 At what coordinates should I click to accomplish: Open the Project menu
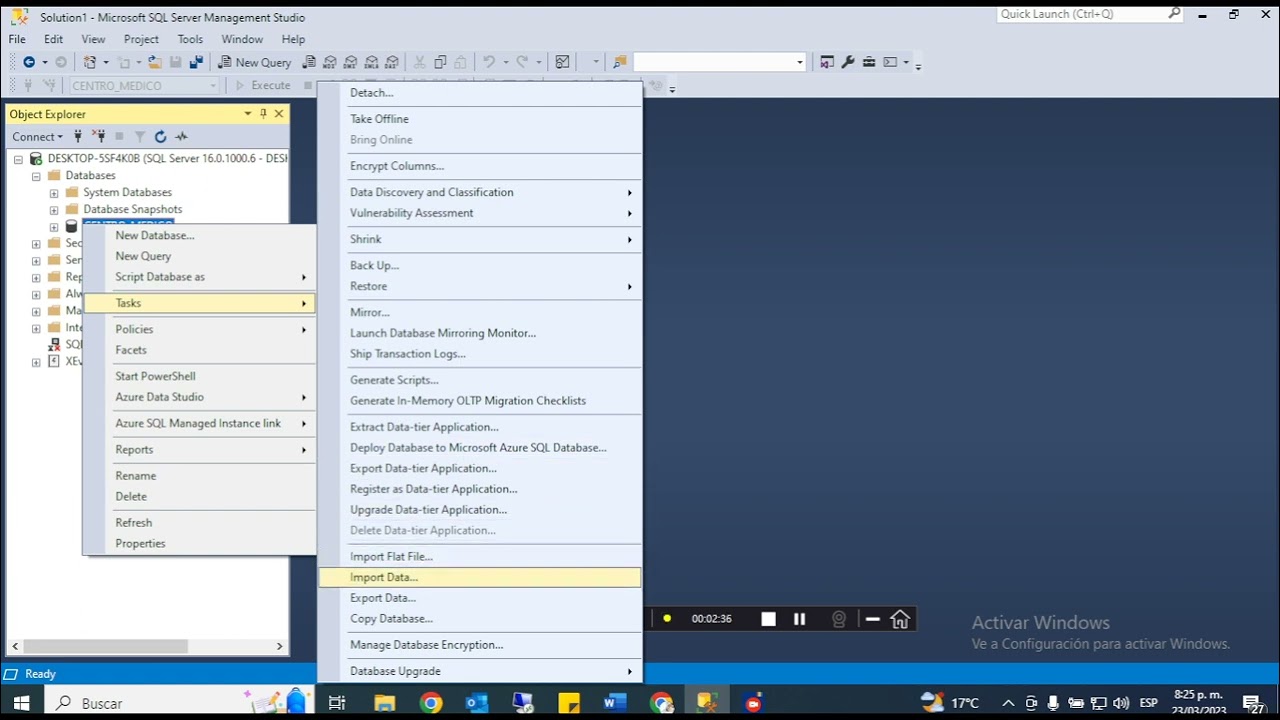tap(141, 39)
